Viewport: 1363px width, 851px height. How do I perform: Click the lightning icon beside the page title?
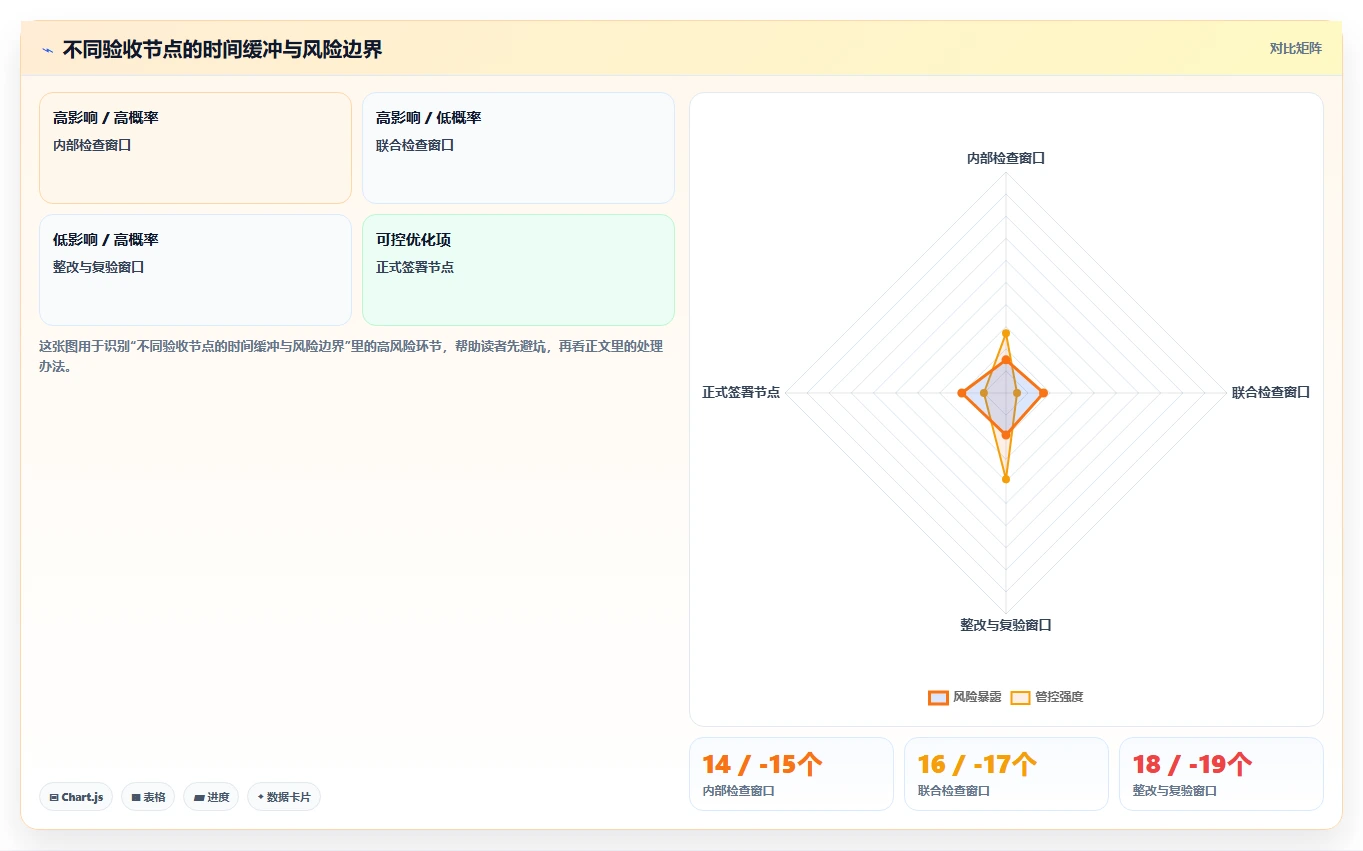(x=47, y=50)
